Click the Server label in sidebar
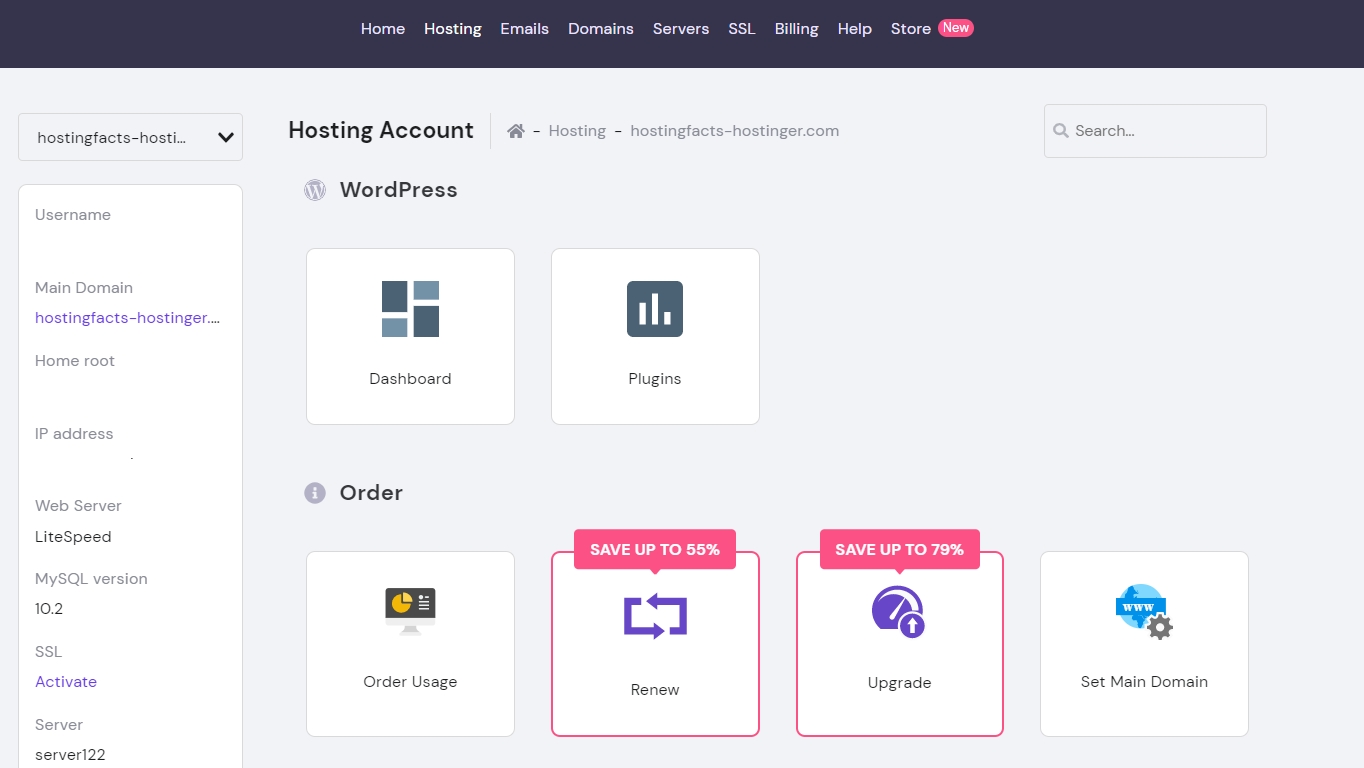The height and width of the screenshot is (768, 1364). pyautogui.click(x=59, y=725)
